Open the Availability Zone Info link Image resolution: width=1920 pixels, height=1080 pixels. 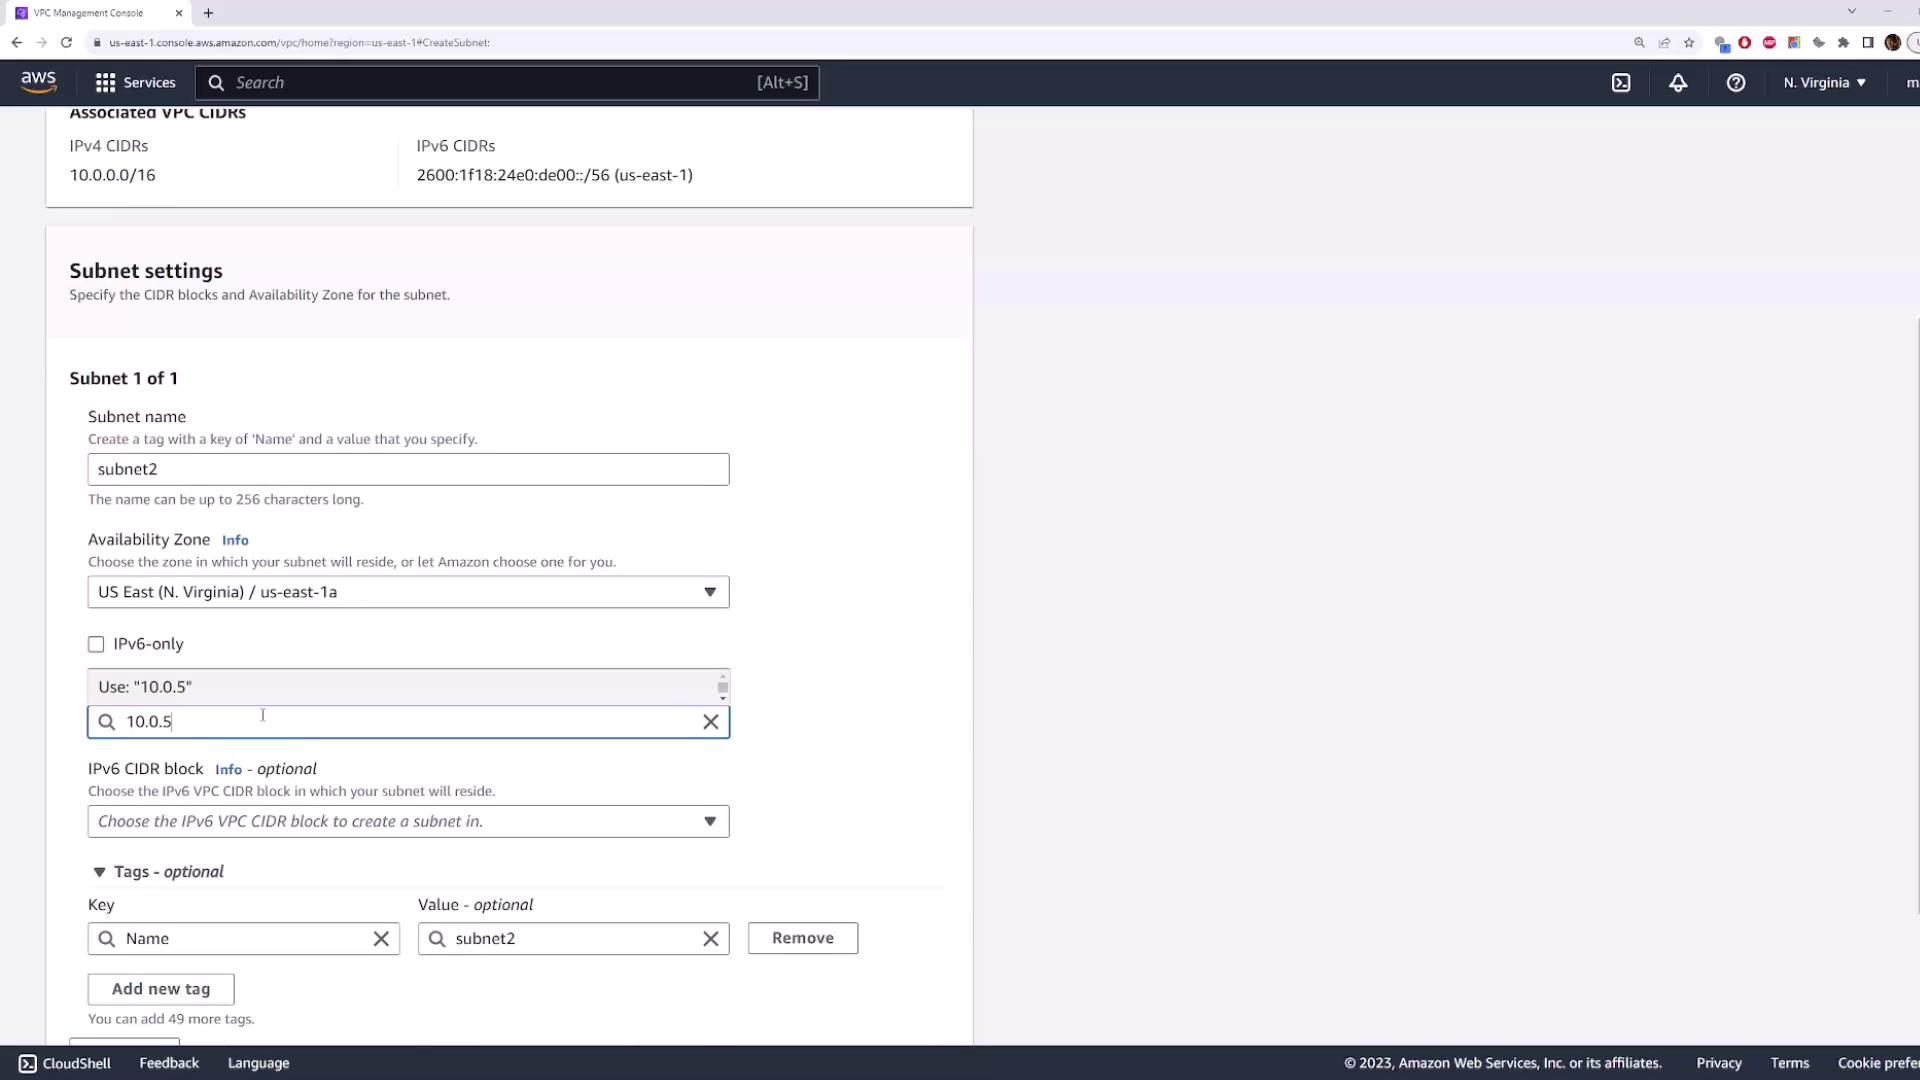tap(235, 540)
